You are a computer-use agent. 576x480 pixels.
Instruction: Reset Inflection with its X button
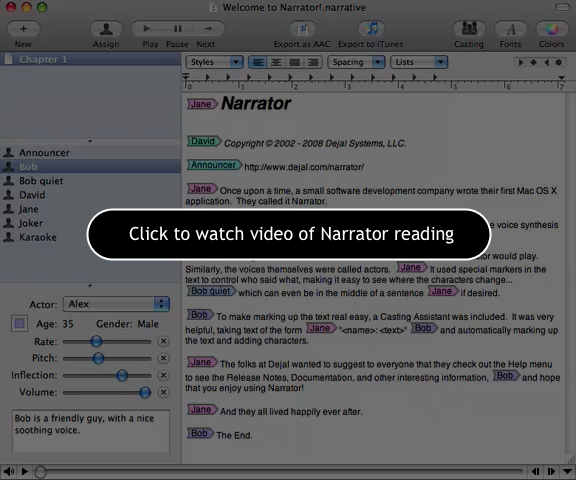point(163,375)
